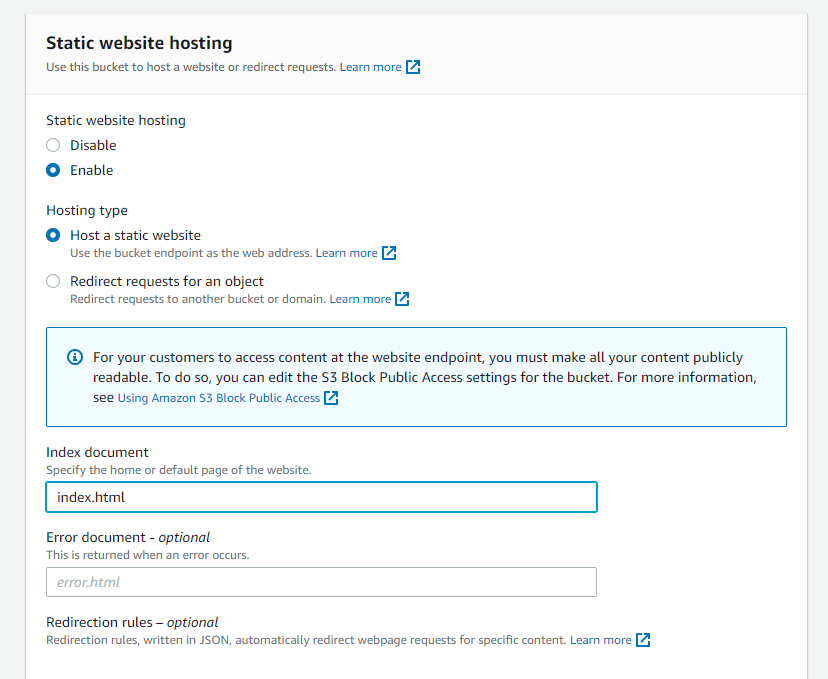This screenshot has height=679, width=828.
Task: Click the info icon in the blue notice
Action: [75, 357]
